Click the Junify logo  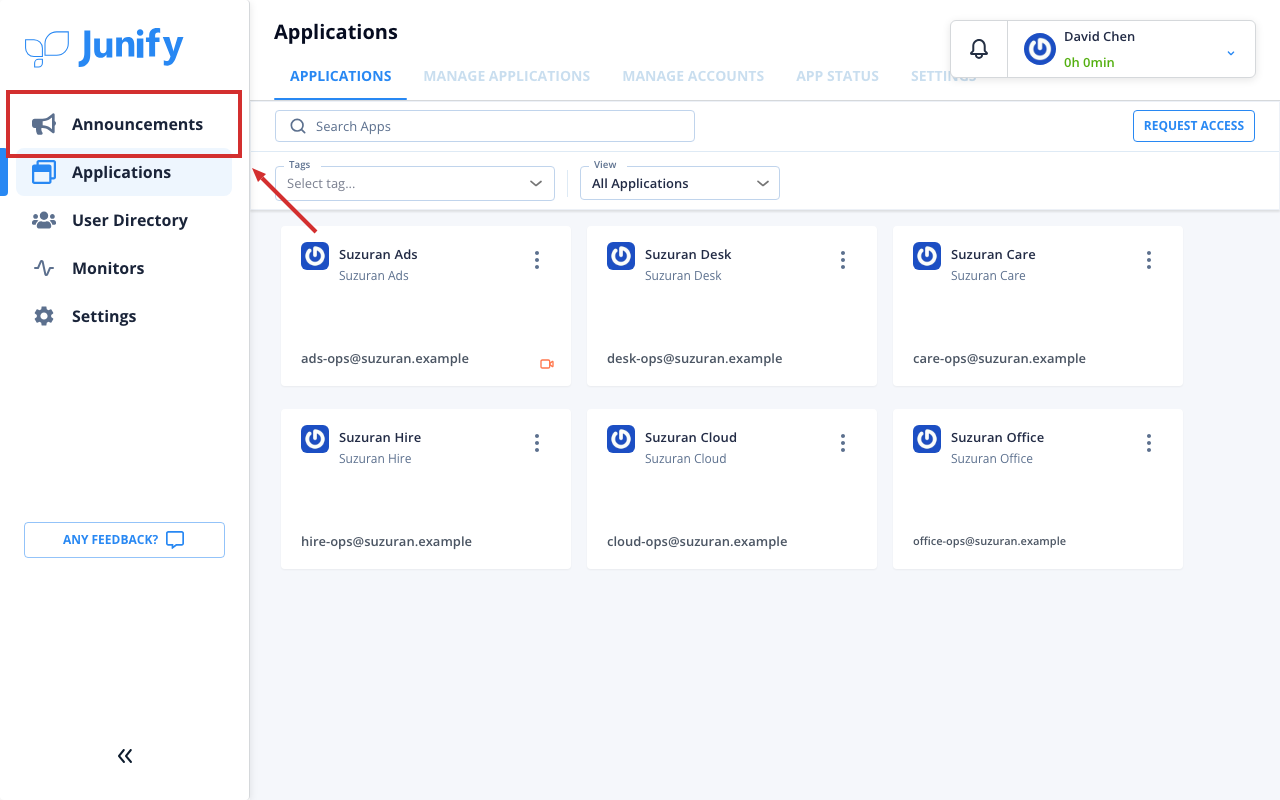point(104,47)
